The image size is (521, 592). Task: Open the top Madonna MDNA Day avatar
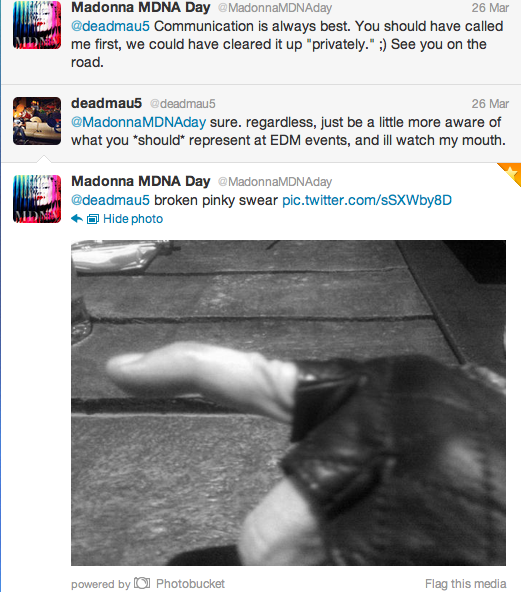[x=37, y=25]
